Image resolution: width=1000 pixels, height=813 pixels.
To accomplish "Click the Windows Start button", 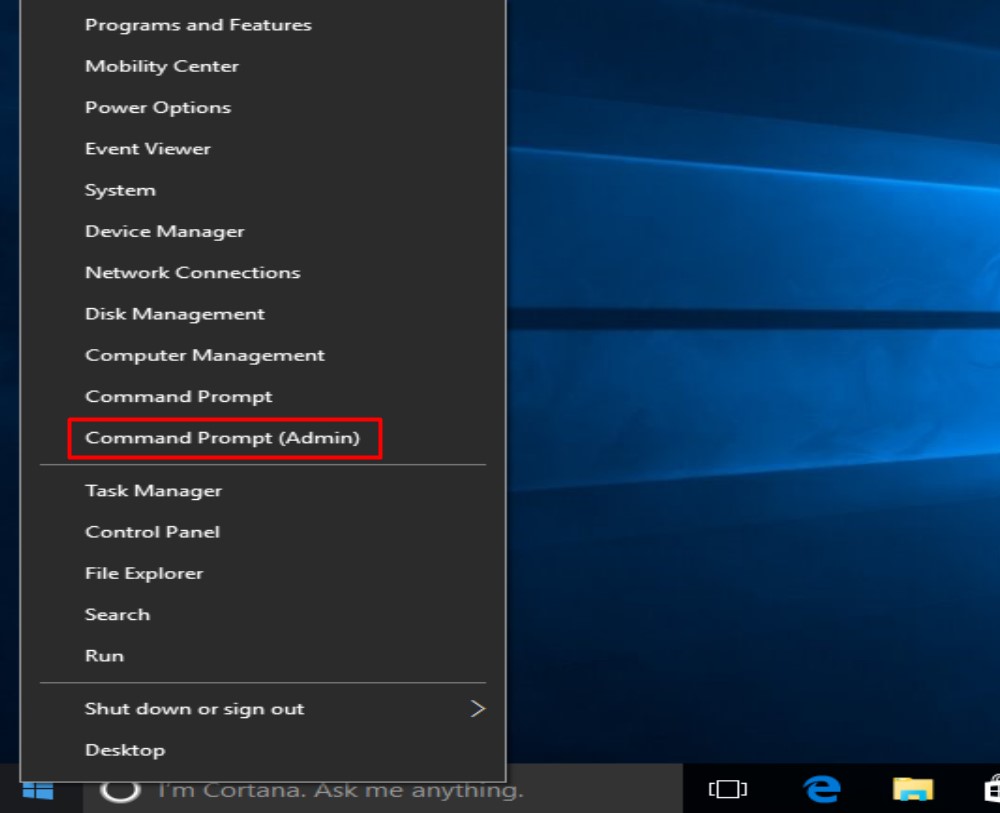I will coord(38,790).
